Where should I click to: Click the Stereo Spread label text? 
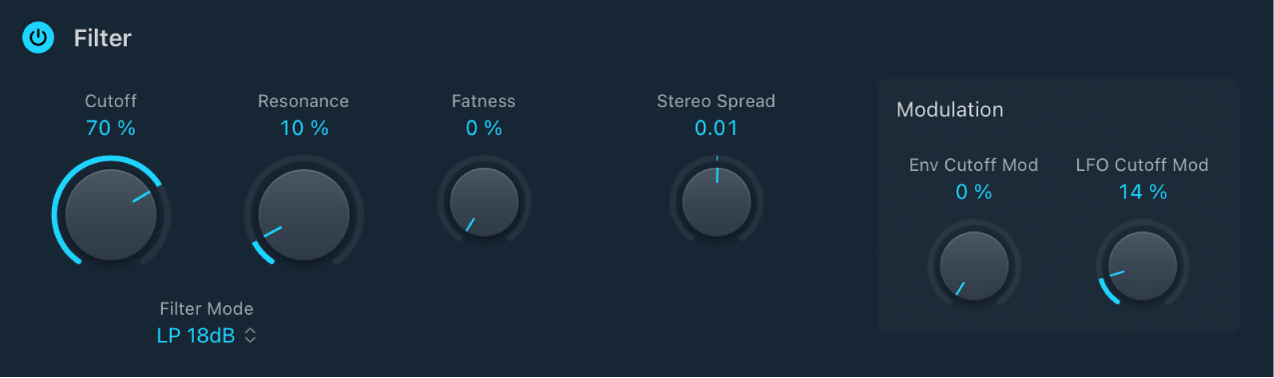[x=716, y=101]
